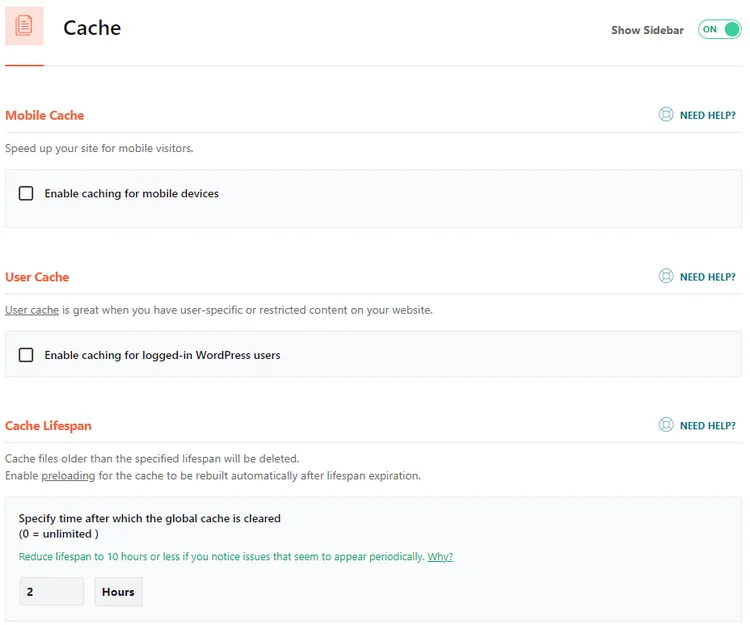Image resolution: width=750 pixels, height=625 pixels.
Task: Open NEED HELP? text link for Cache Lifespan
Action: point(707,426)
